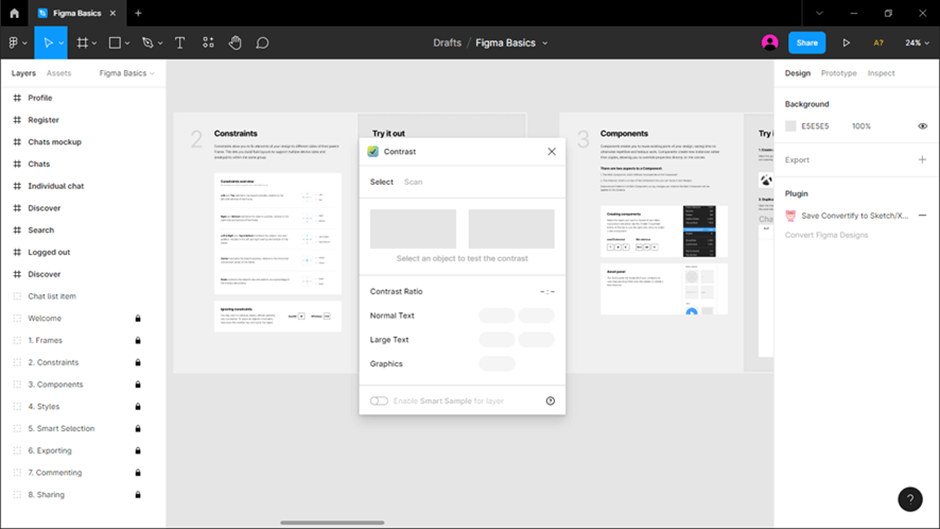Open the Figma Basics page selector
Viewport: 940px width, 529px height.
tap(126, 73)
